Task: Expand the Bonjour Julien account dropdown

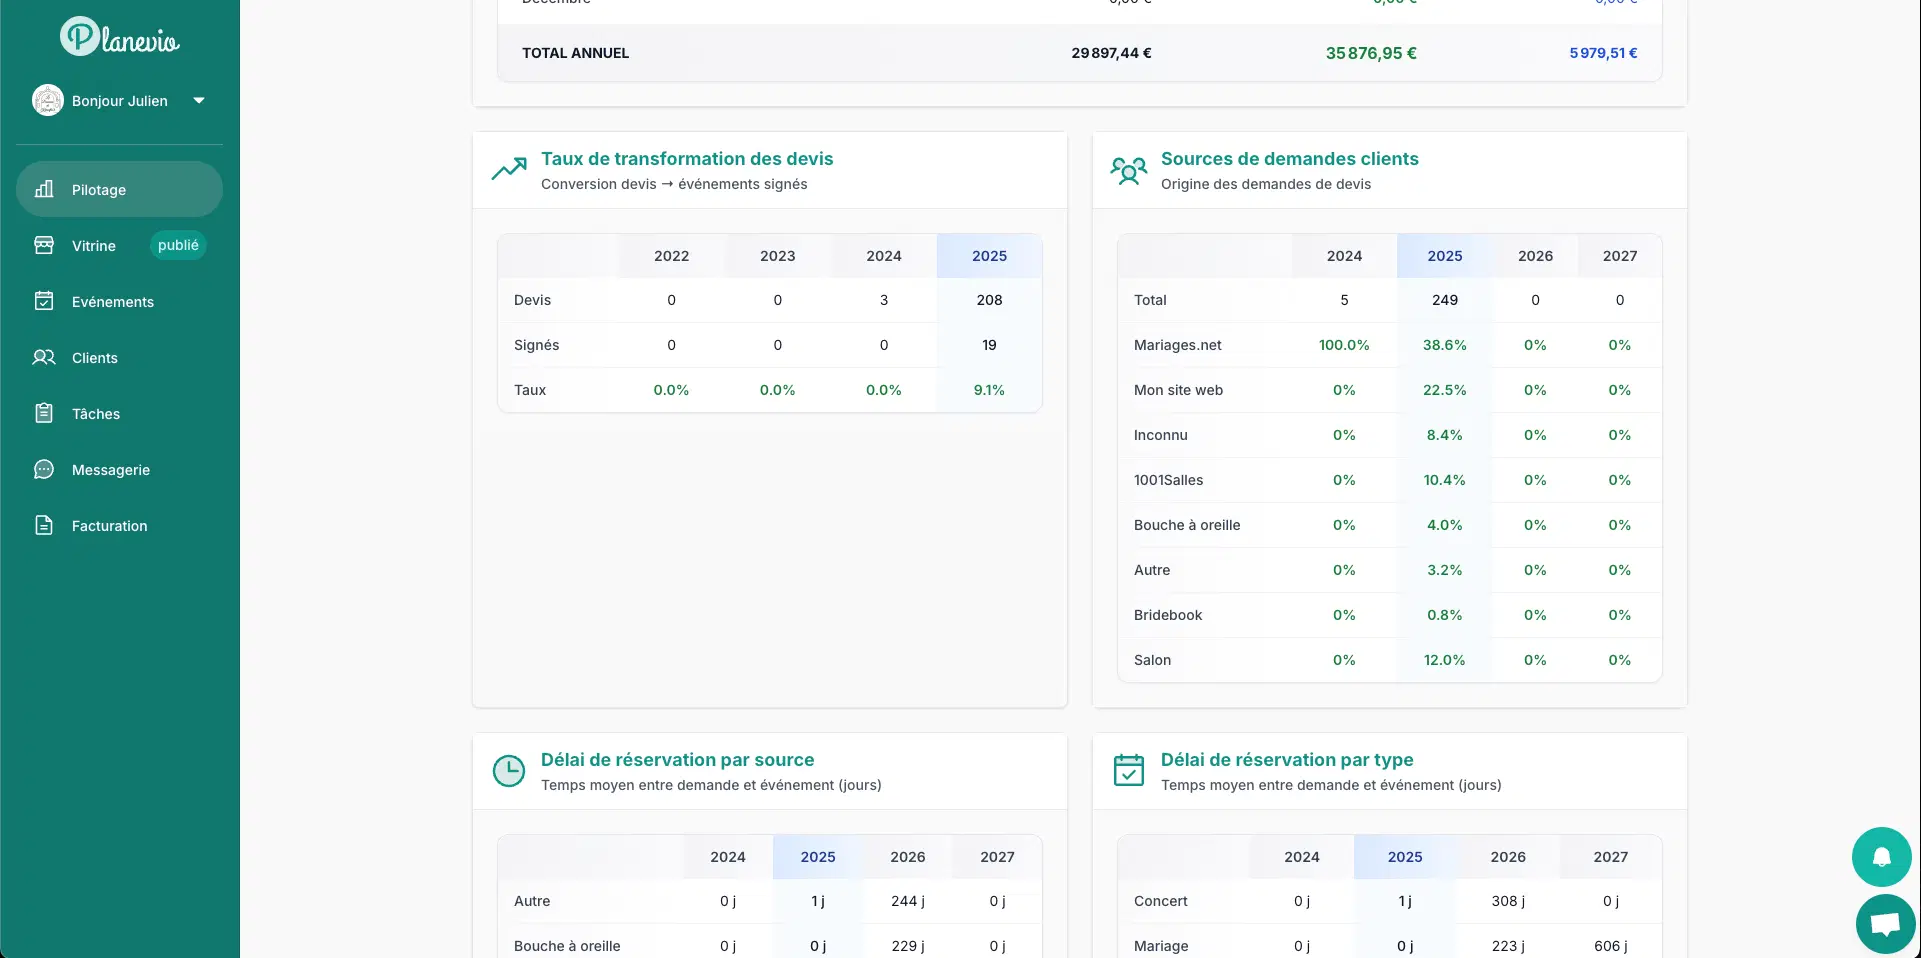Action: (x=199, y=100)
